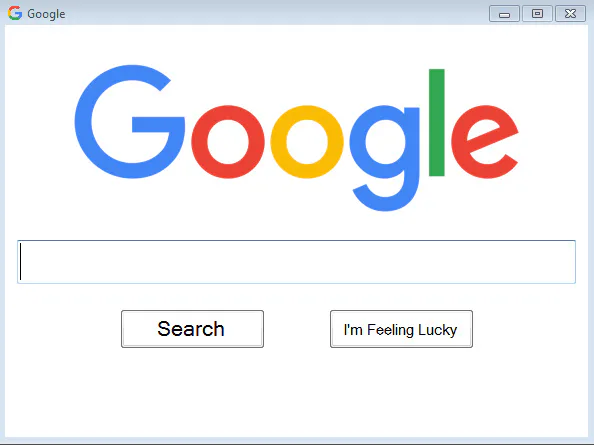Click the red letter o in the logo

(228, 142)
